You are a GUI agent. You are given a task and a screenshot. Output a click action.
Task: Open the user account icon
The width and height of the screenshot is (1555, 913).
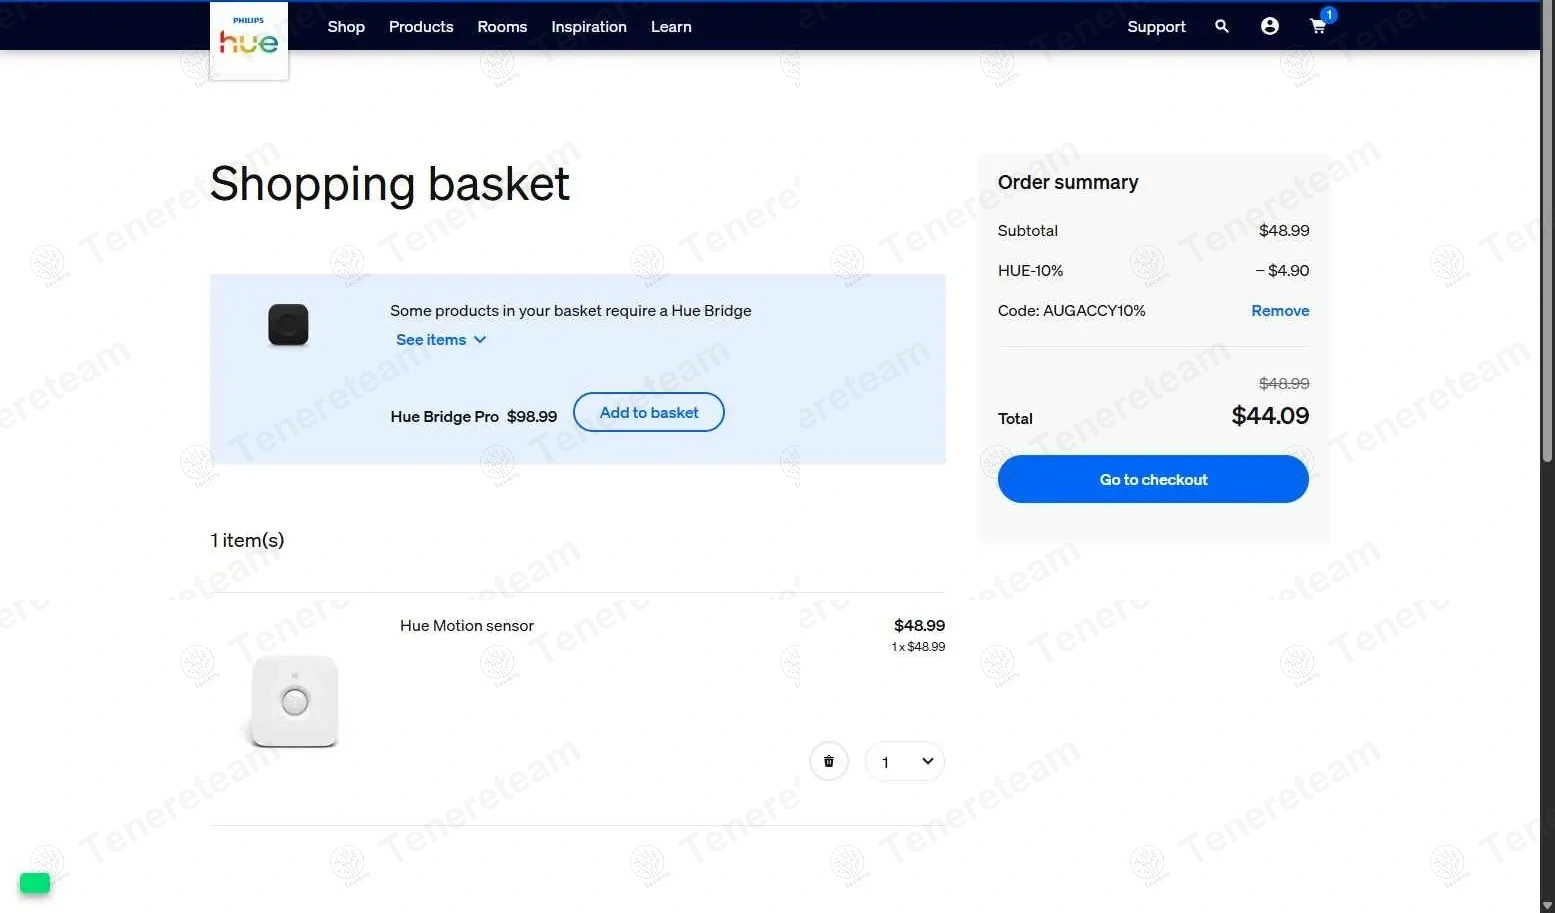1269,27
